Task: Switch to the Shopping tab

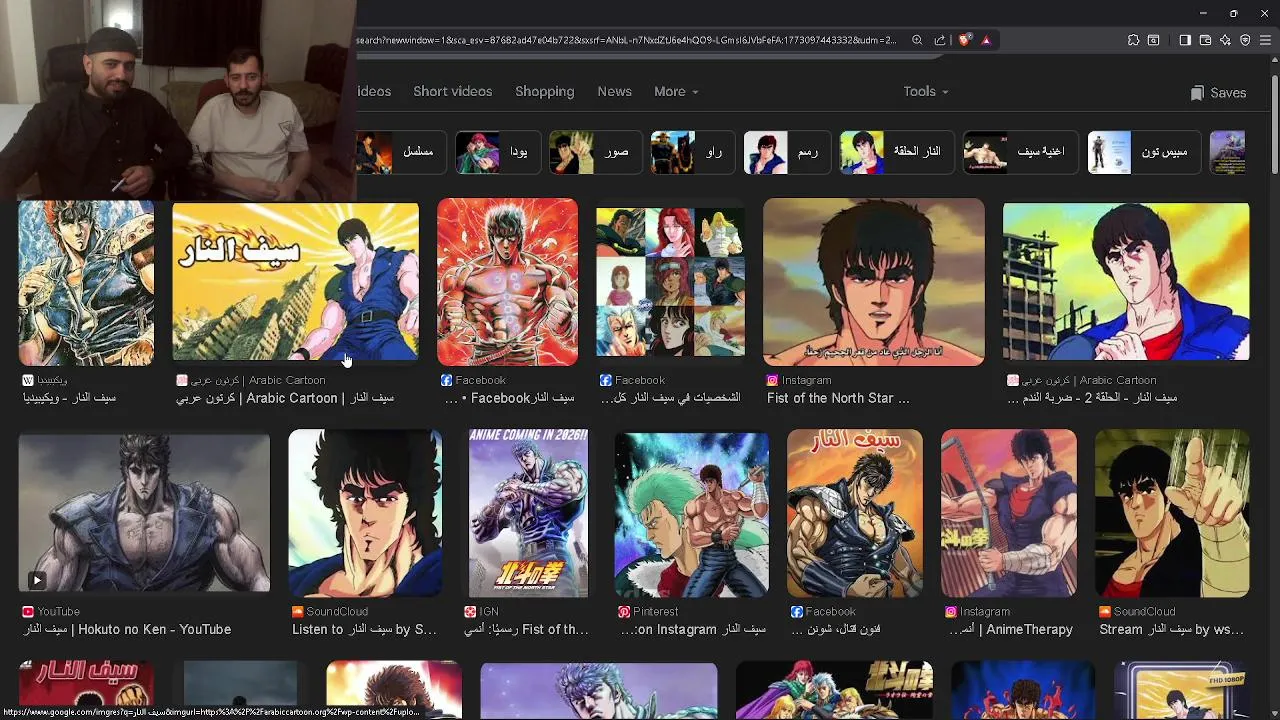Action: 545,91
